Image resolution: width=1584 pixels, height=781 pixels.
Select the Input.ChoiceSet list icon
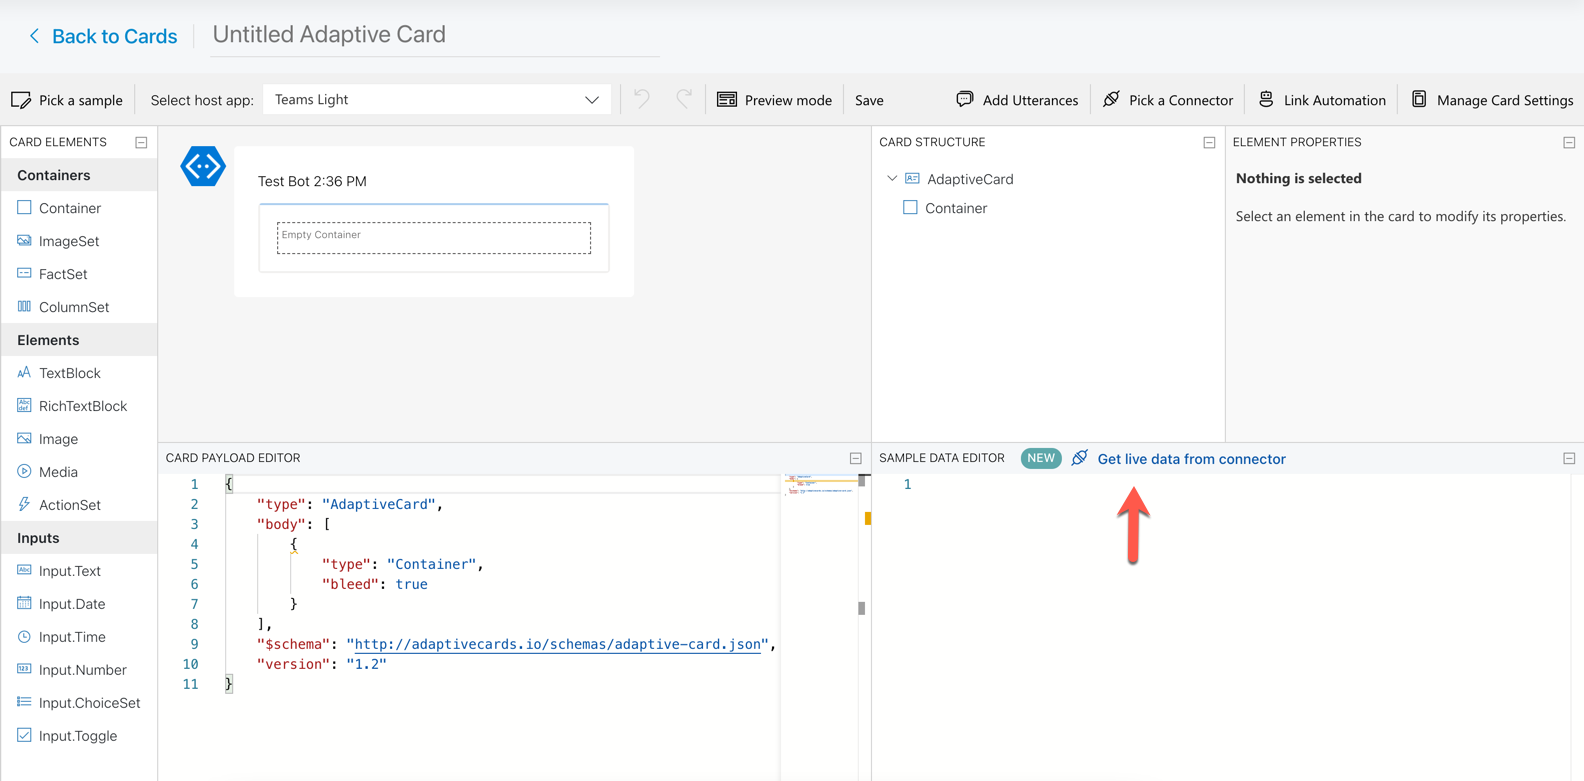point(24,702)
